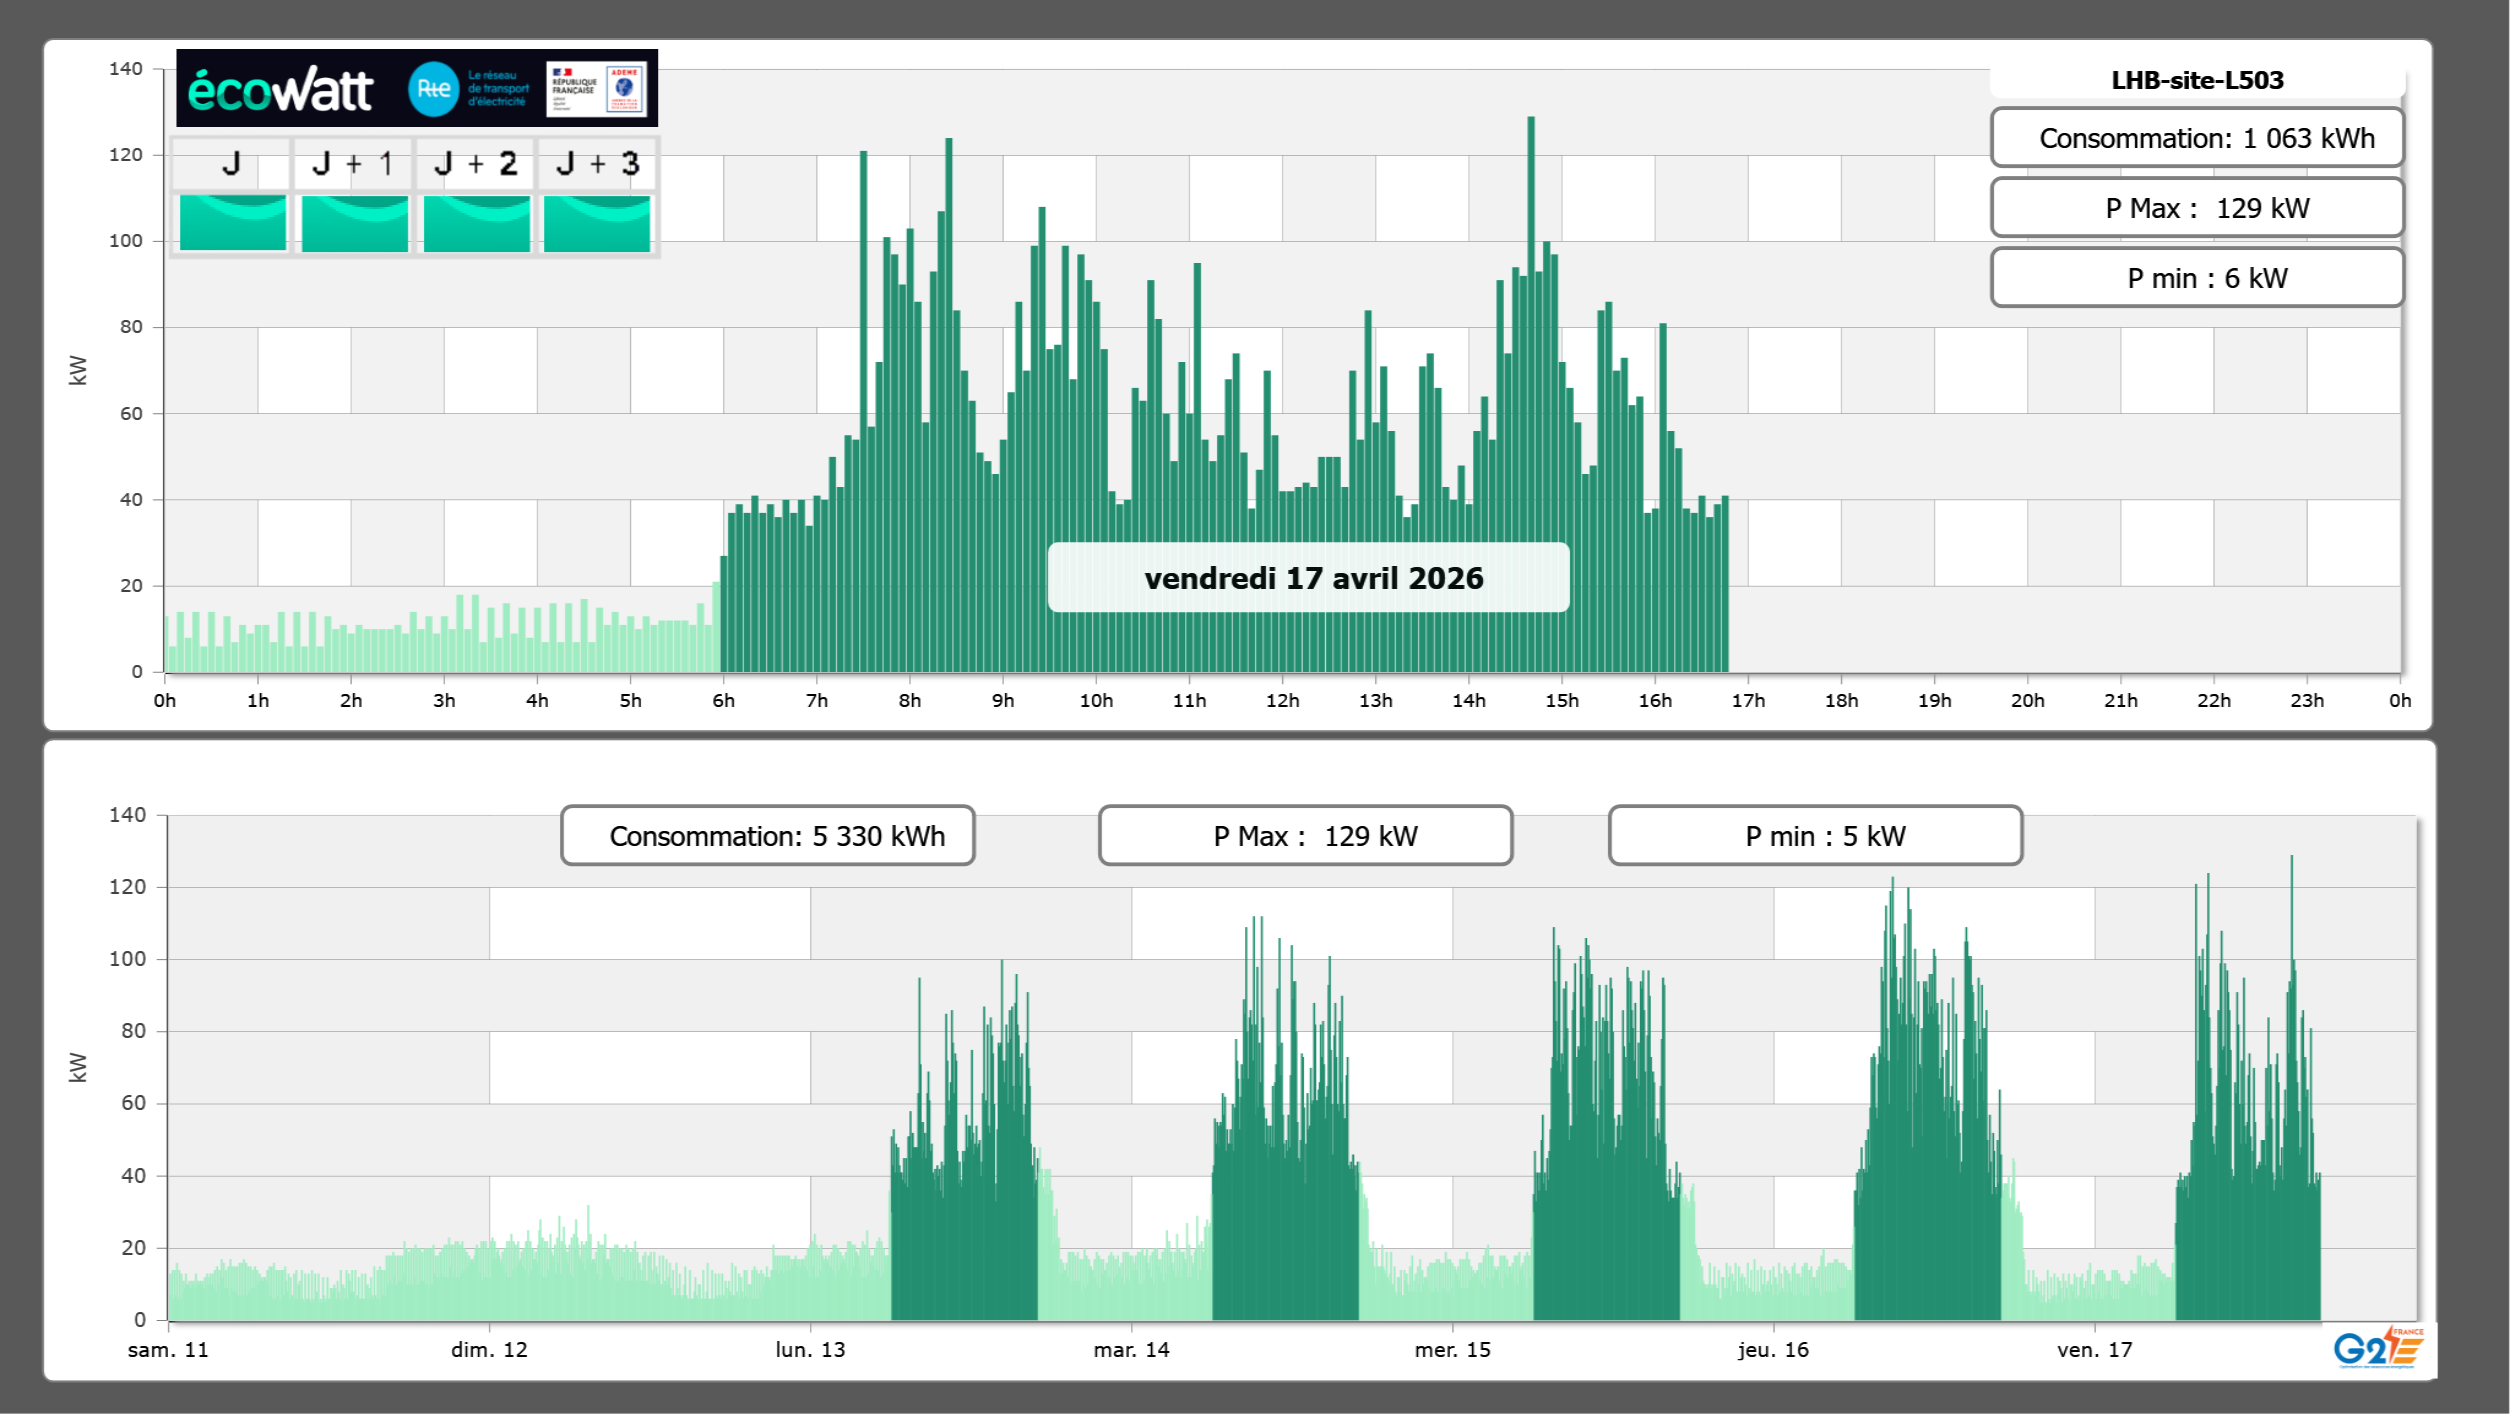Image resolution: width=2511 pixels, height=1415 pixels.
Task: Click the P min : 5 kW weekly box
Action: coord(1814,836)
